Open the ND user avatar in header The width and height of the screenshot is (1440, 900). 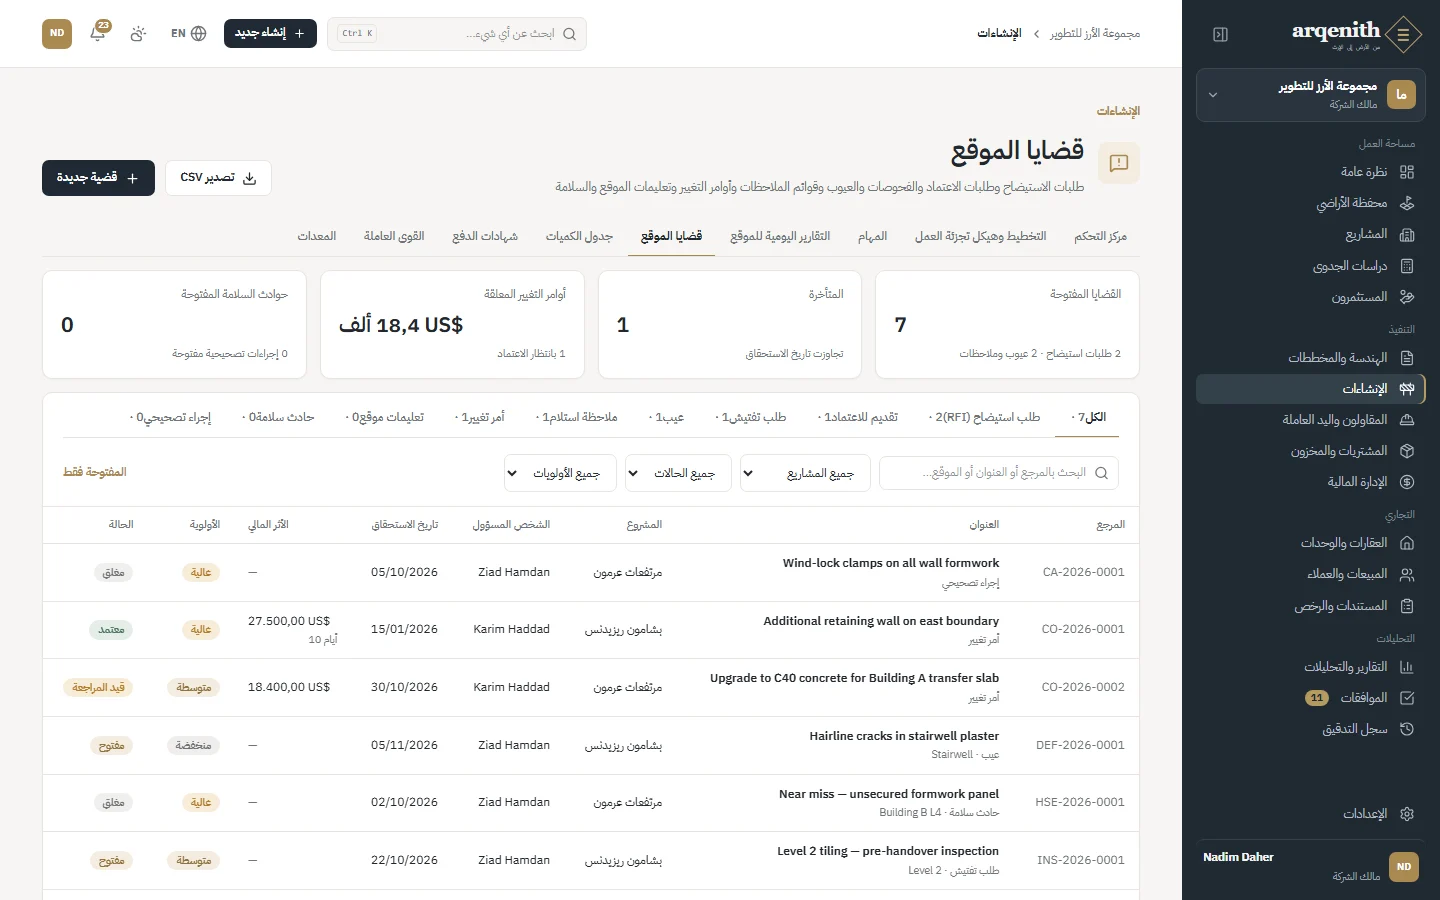tap(57, 33)
